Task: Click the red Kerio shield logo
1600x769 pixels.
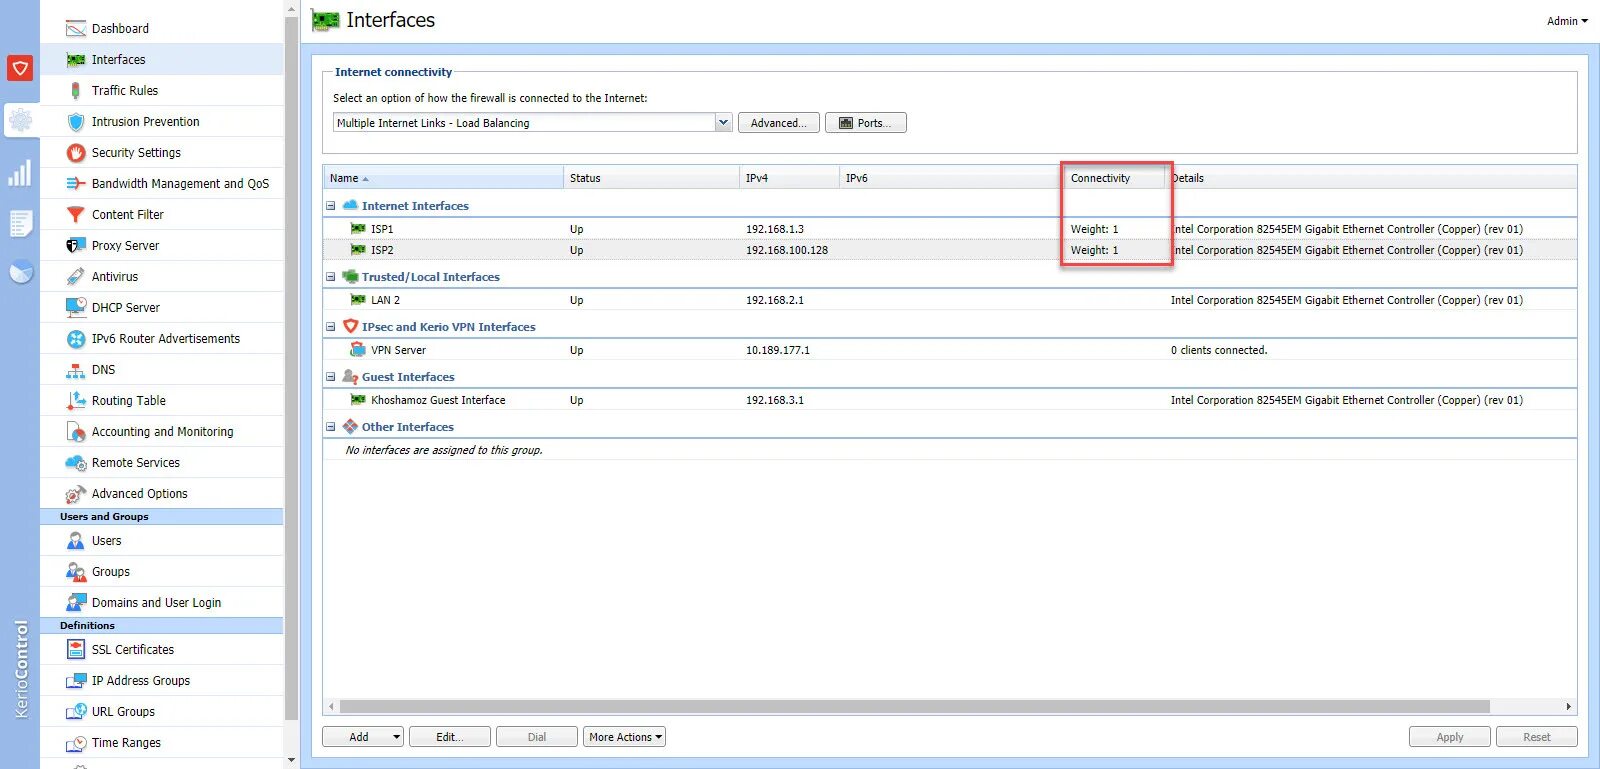Action: coord(20,68)
